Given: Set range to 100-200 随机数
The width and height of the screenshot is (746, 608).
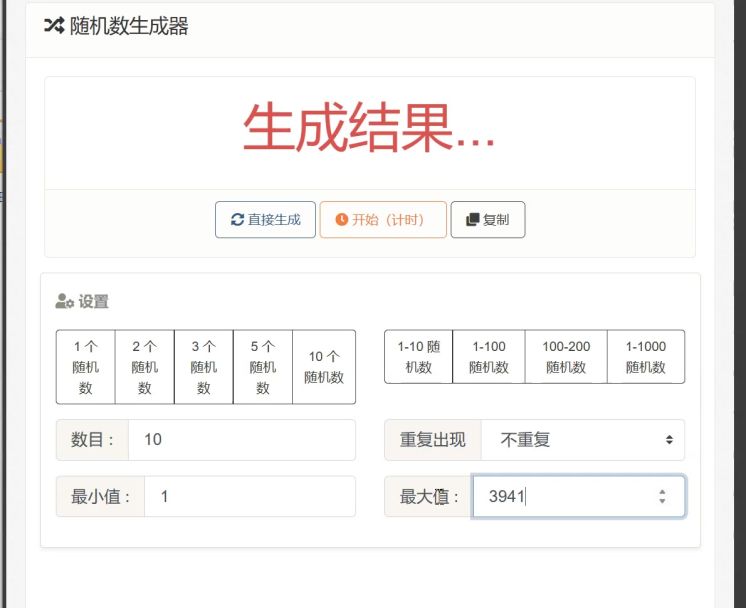Looking at the screenshot, I should point(566,357).
